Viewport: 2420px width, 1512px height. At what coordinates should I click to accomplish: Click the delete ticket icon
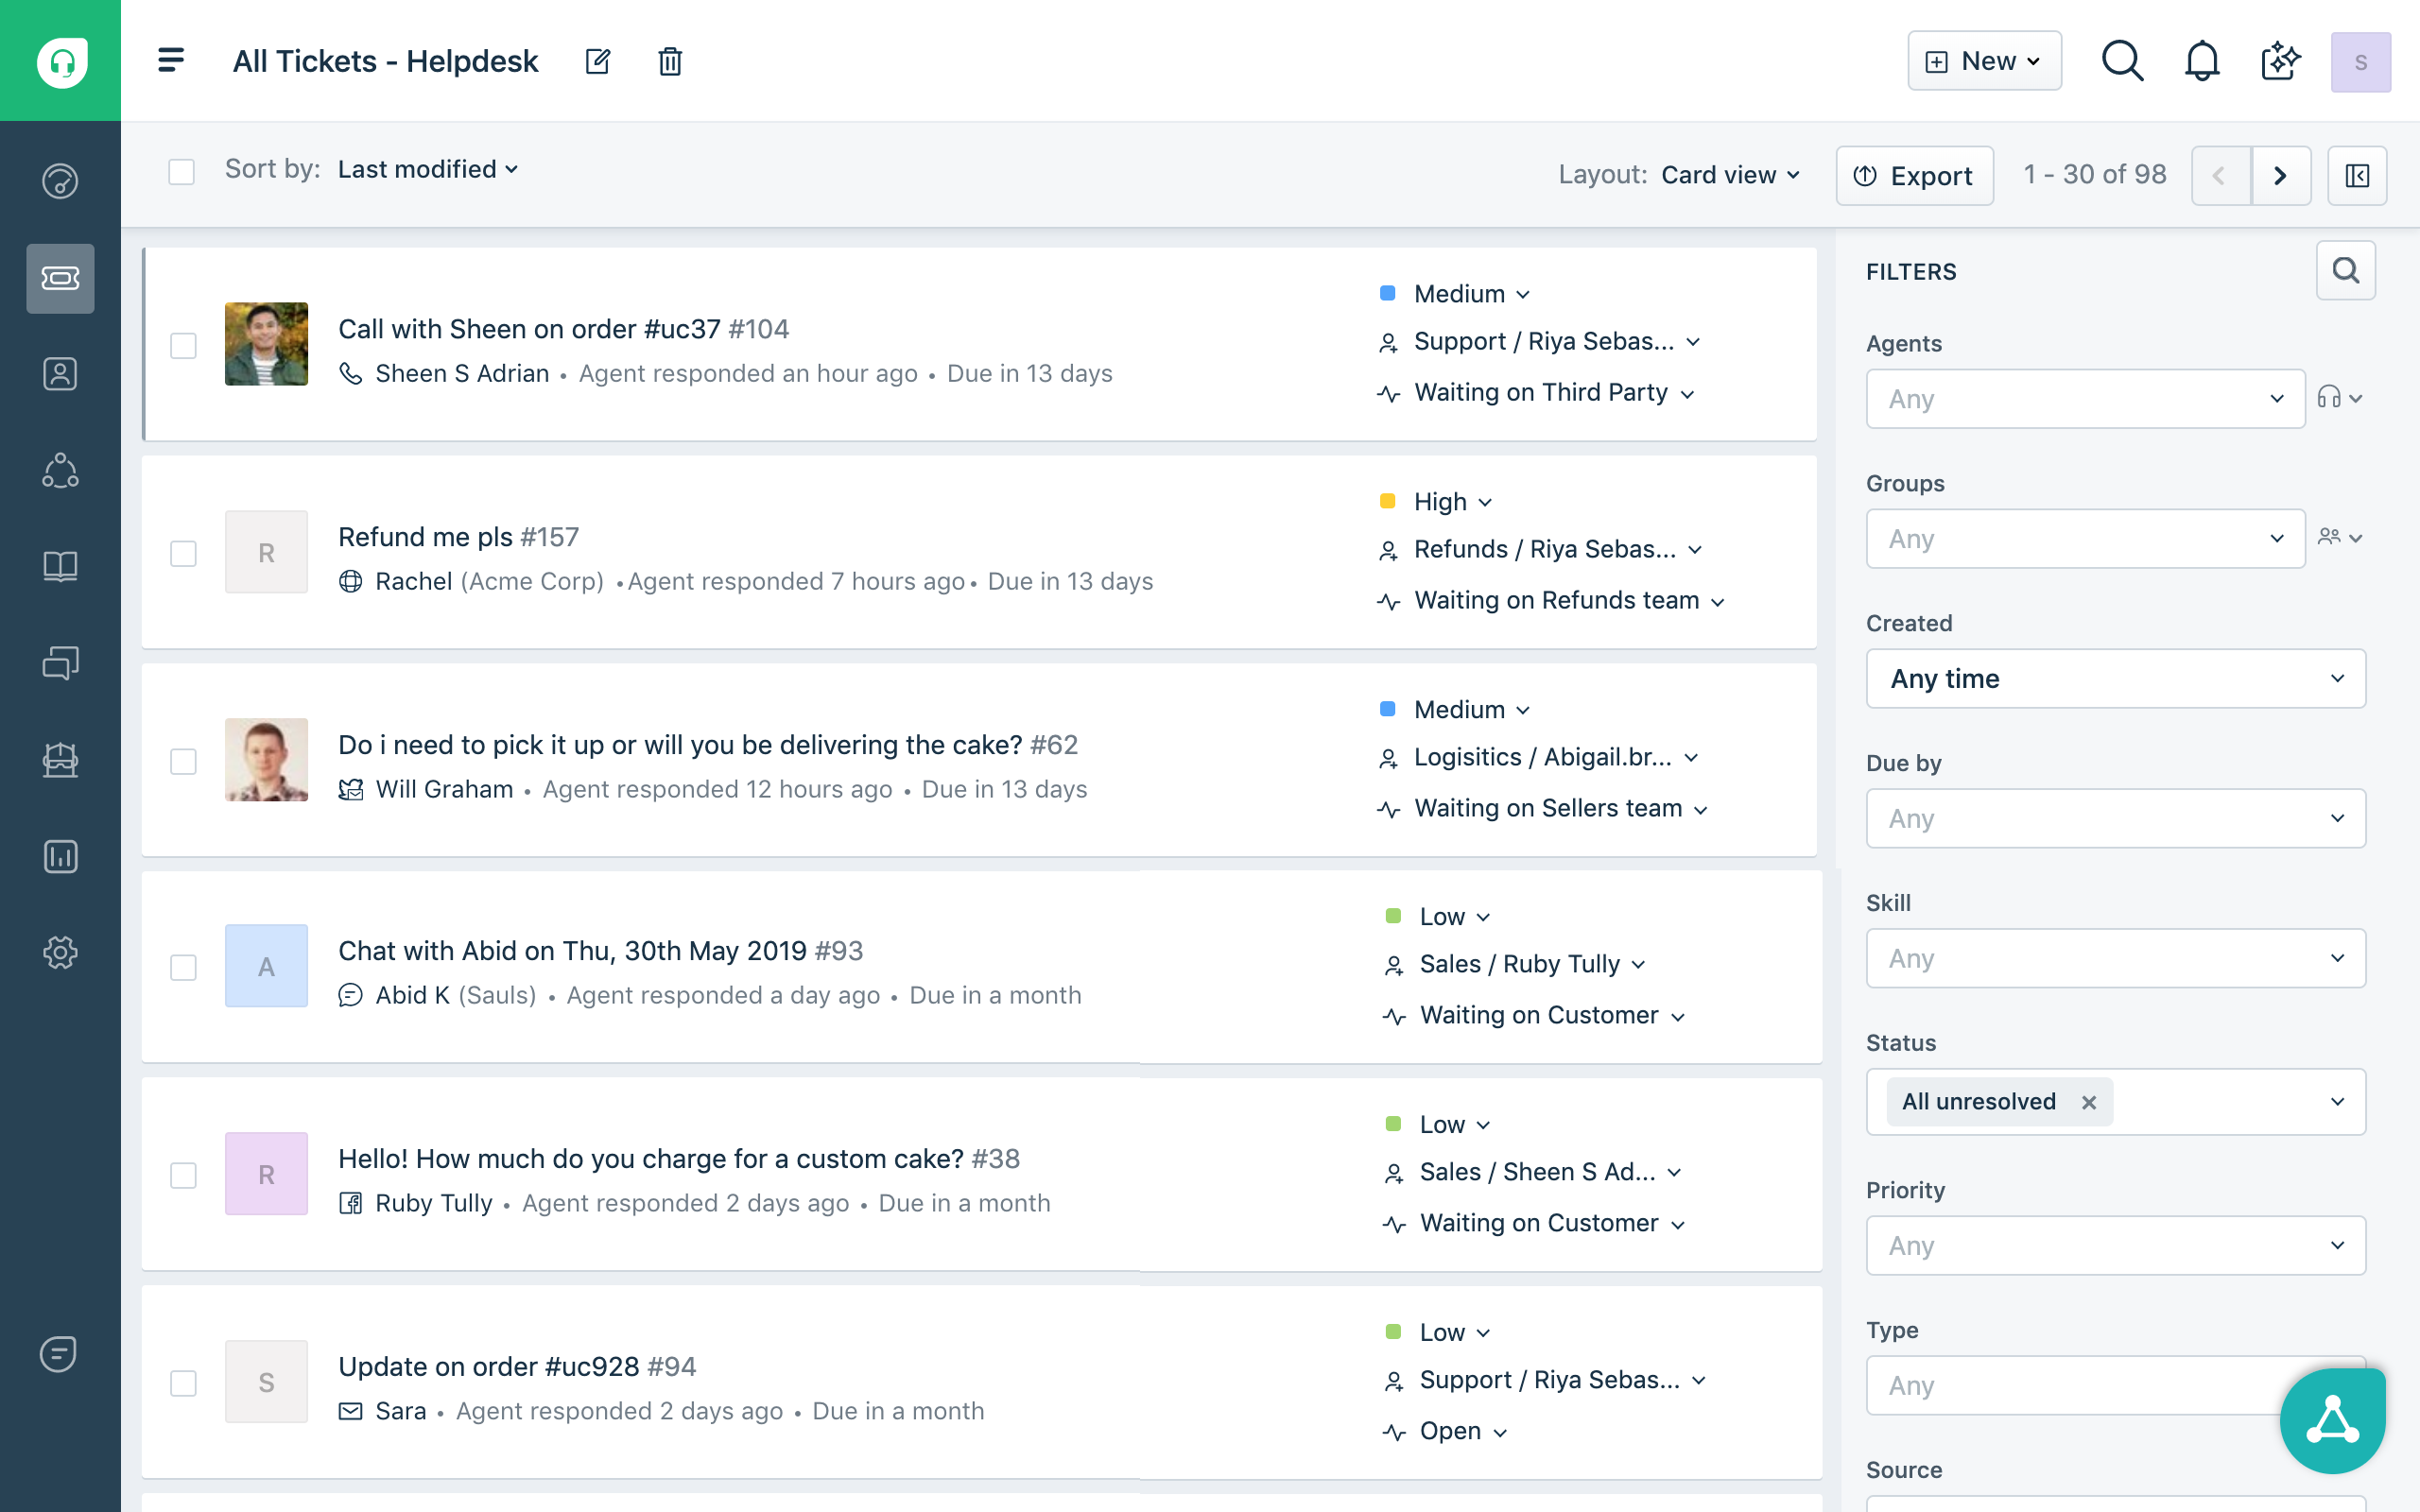click(x=667, y=60)
